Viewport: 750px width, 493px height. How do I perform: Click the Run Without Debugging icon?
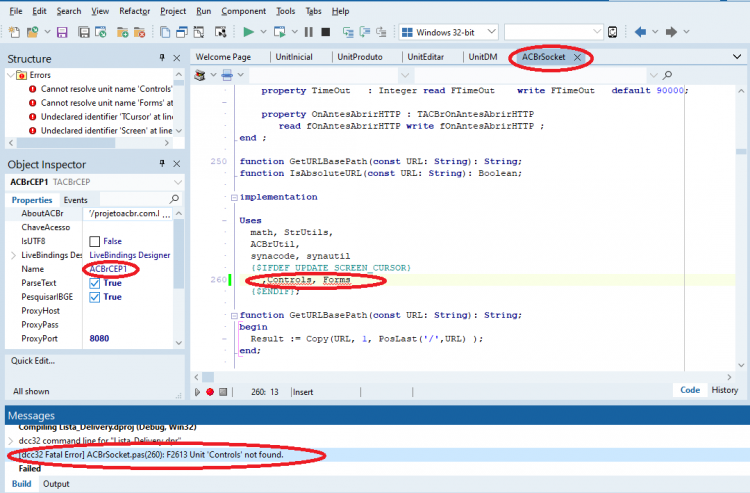(280, 32)
